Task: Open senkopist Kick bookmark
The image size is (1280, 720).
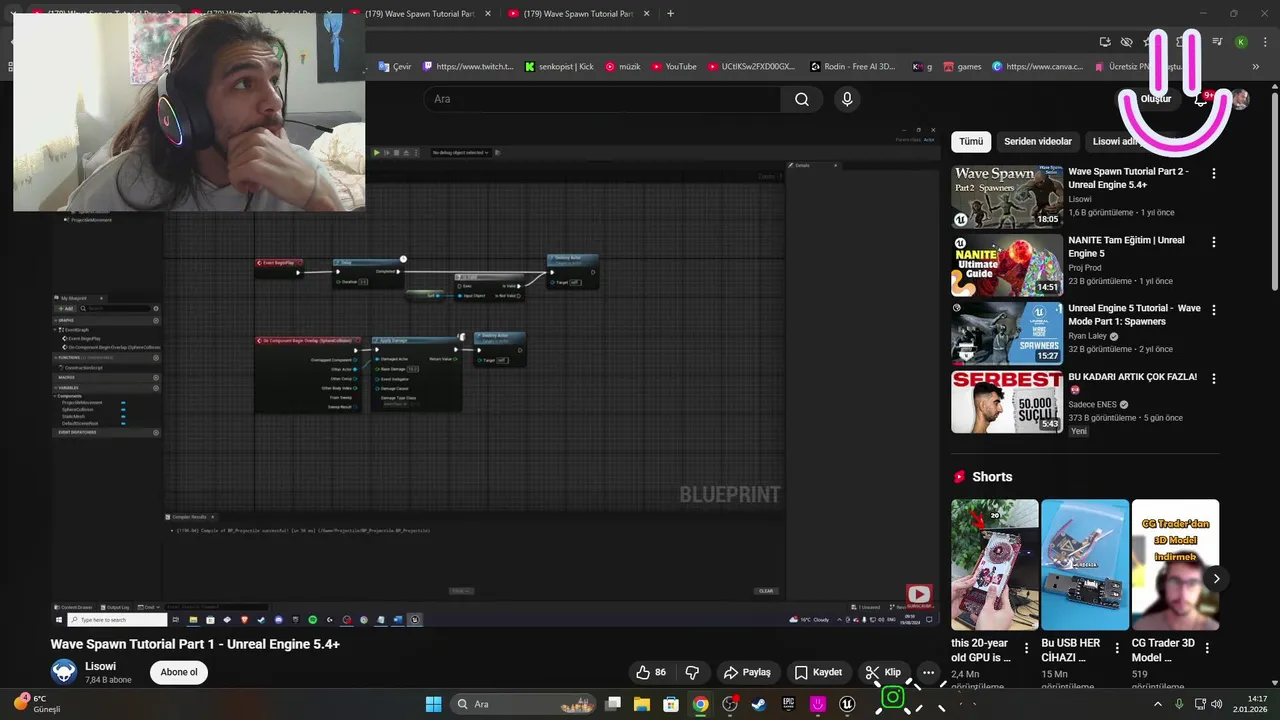Action: tap(559, 66)
